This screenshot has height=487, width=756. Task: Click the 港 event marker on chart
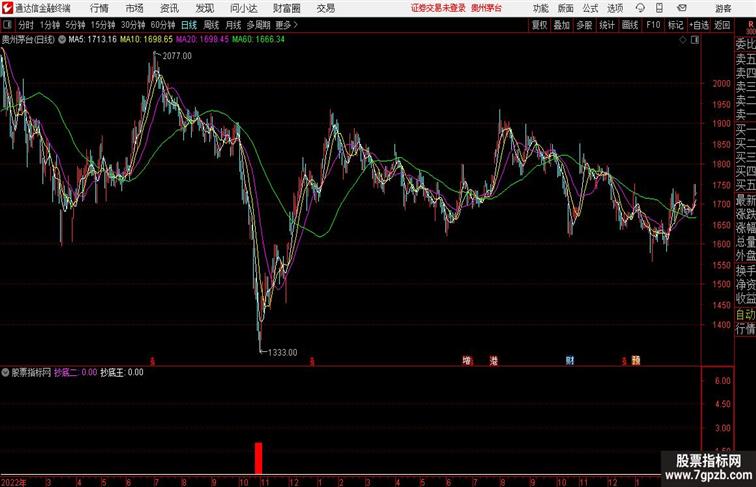click(493, 360)
